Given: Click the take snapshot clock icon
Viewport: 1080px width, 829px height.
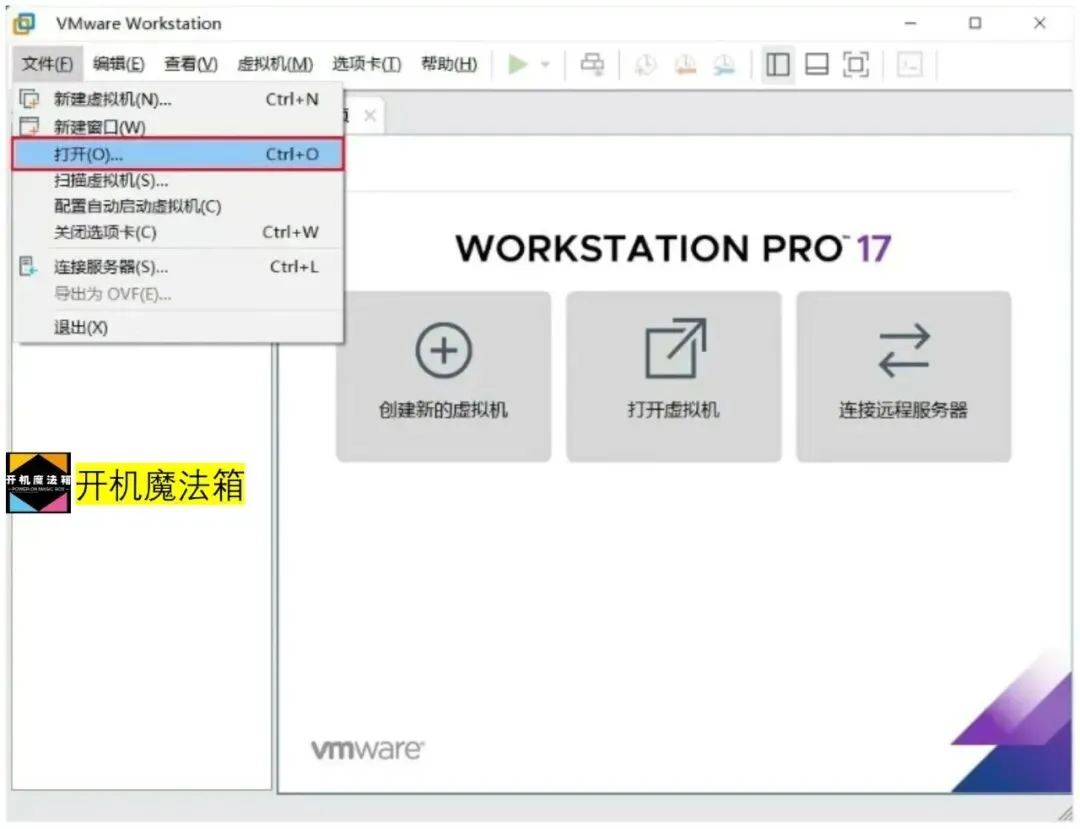Looking at the screenshot, I should [645, 65].
